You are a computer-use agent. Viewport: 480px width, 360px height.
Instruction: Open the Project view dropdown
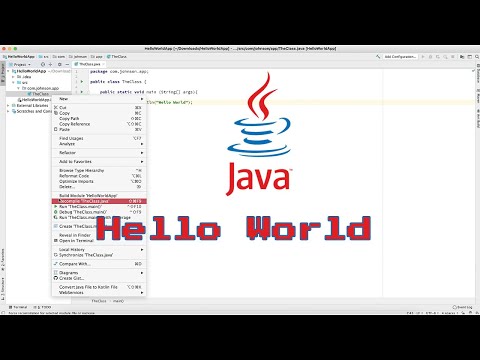pos(20,64)
